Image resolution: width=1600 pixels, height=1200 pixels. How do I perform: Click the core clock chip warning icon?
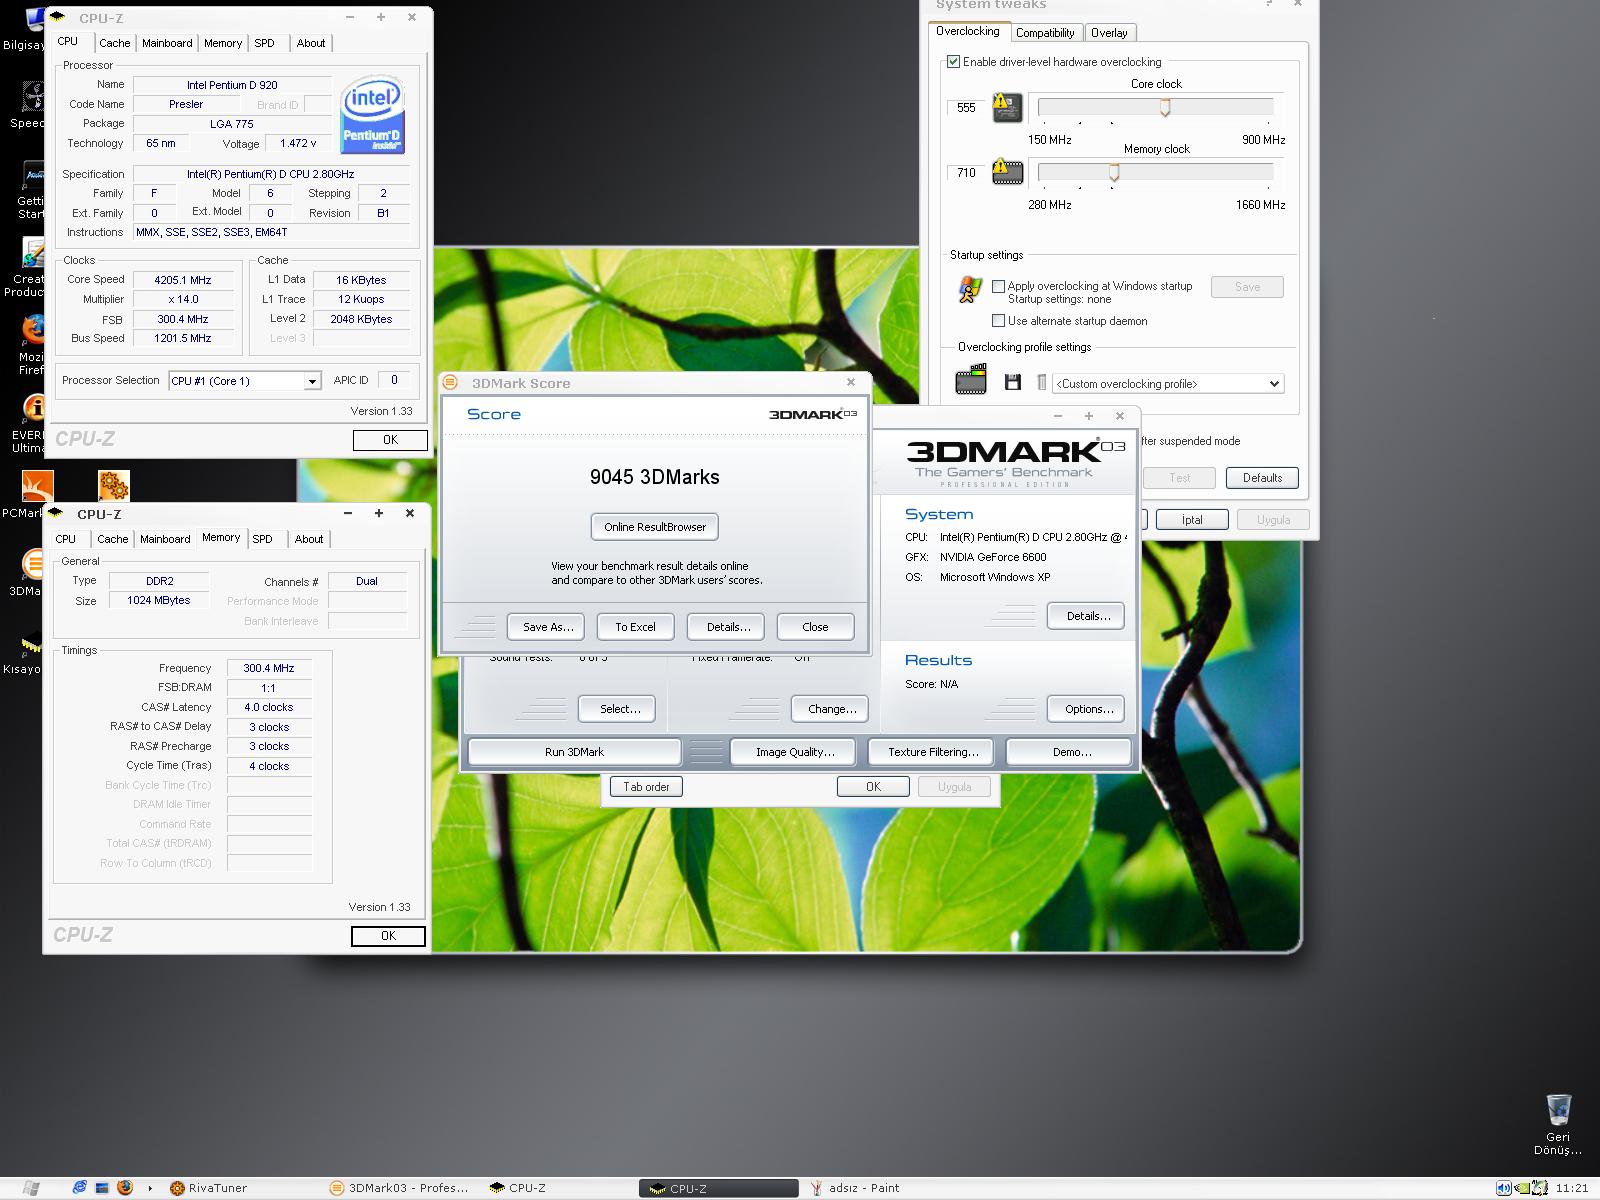tap(1007, 107)
